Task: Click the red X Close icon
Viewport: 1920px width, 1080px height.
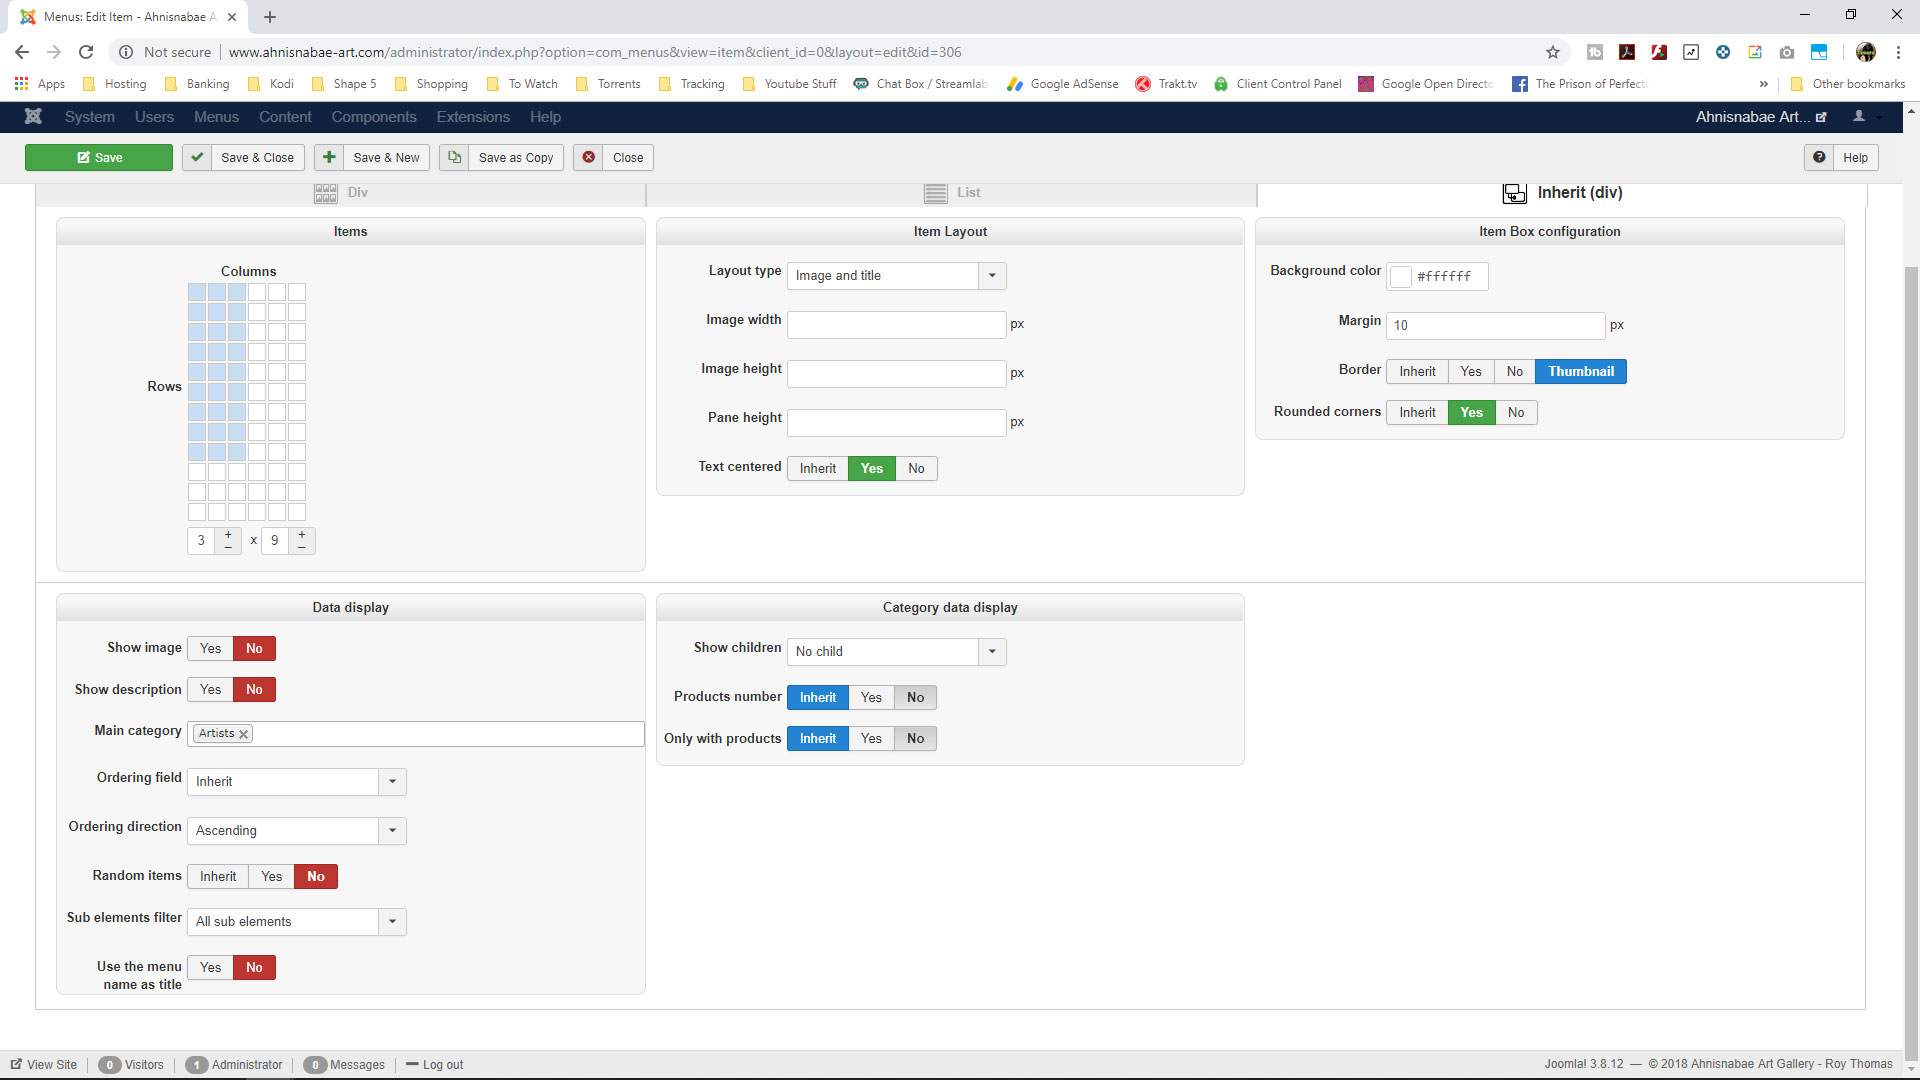Action: [589, 157]
